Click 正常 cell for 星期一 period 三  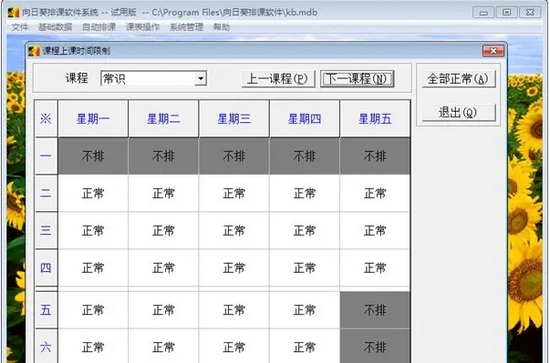click(x=93, y=230)
